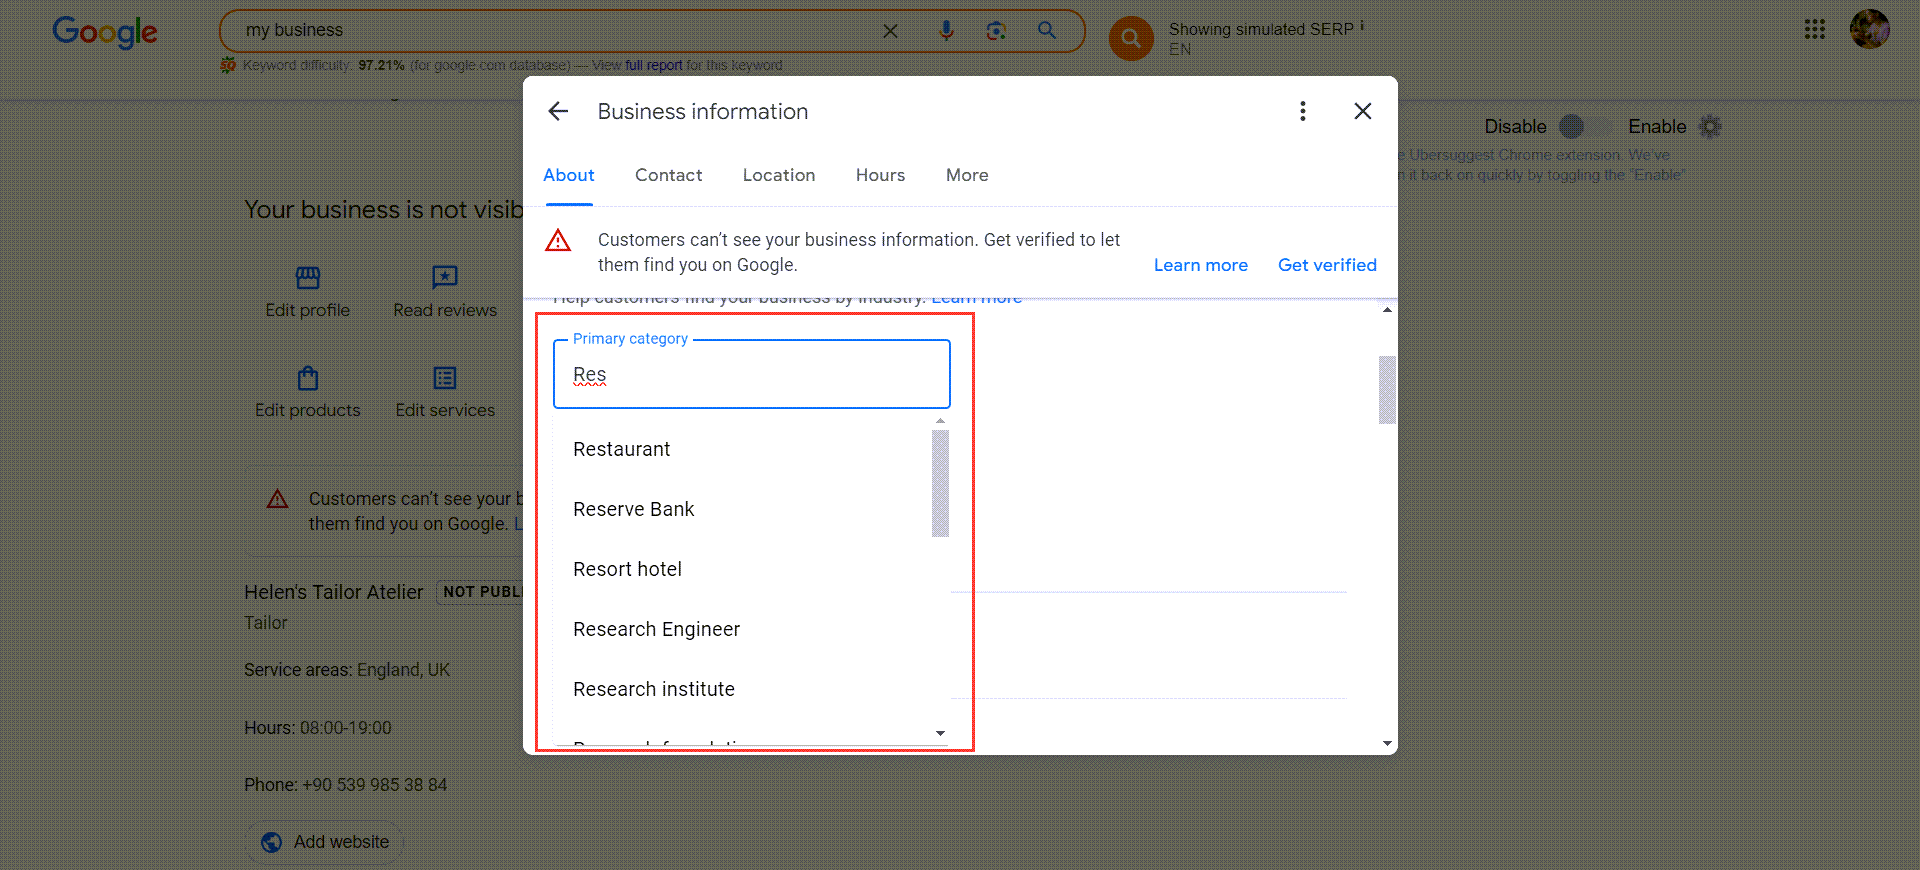Switch to the More tab
The width and height of the screenshot is (1920, 870).
(967, 175)
